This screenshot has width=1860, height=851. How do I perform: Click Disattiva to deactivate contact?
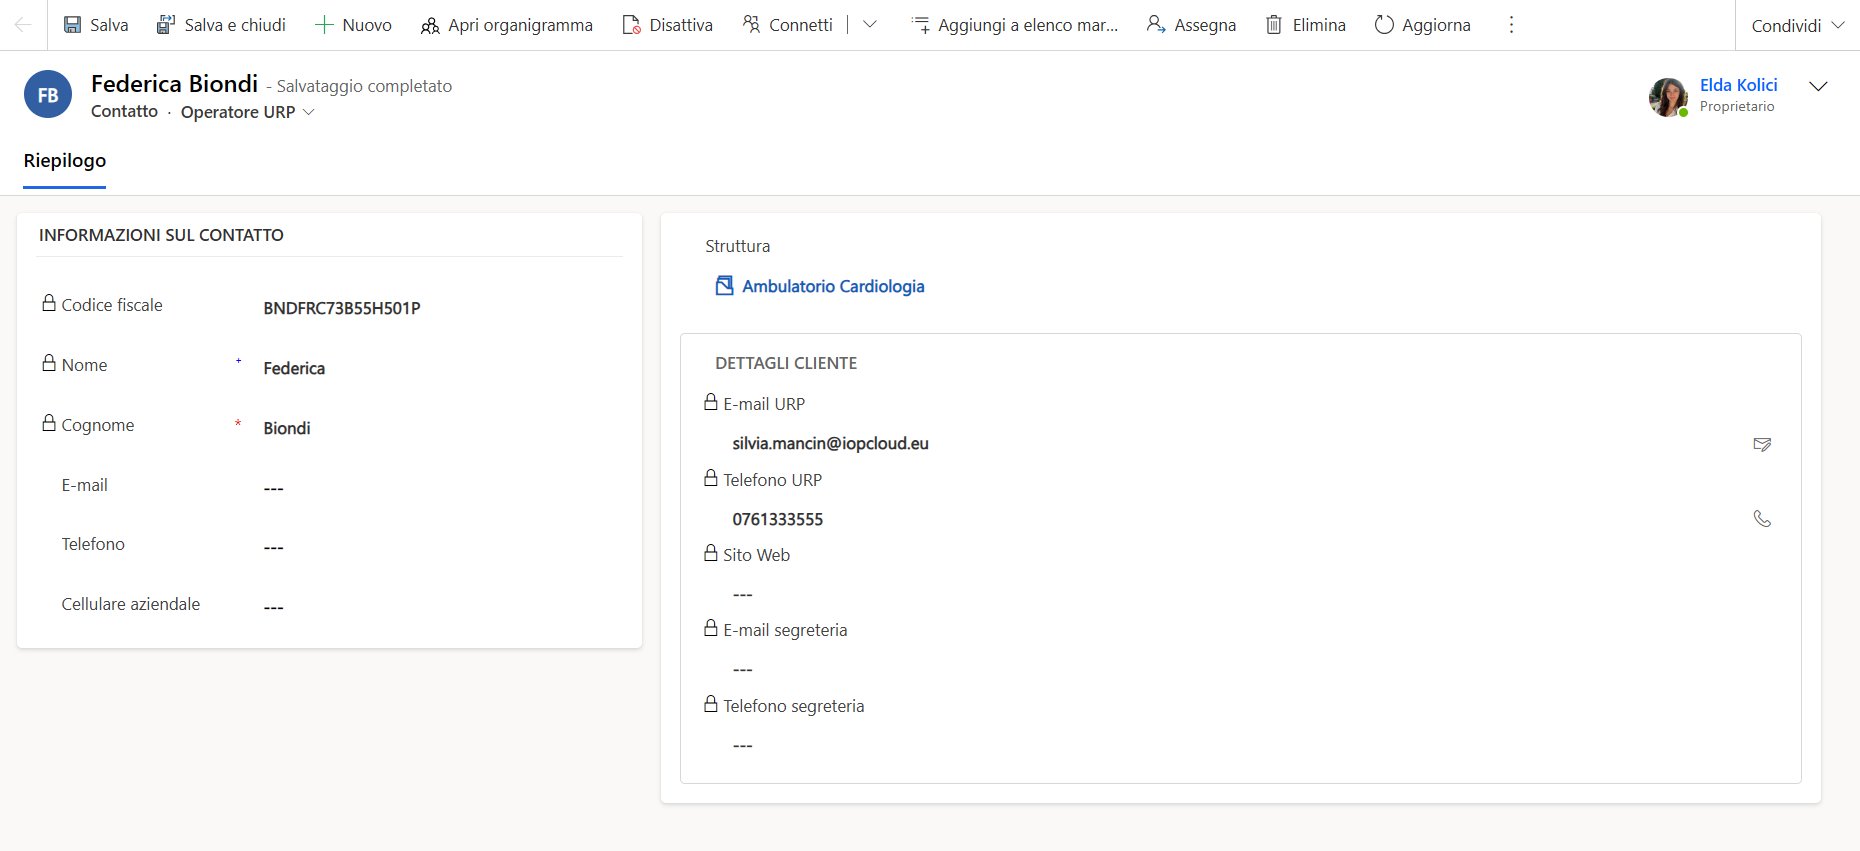[667, 25]
